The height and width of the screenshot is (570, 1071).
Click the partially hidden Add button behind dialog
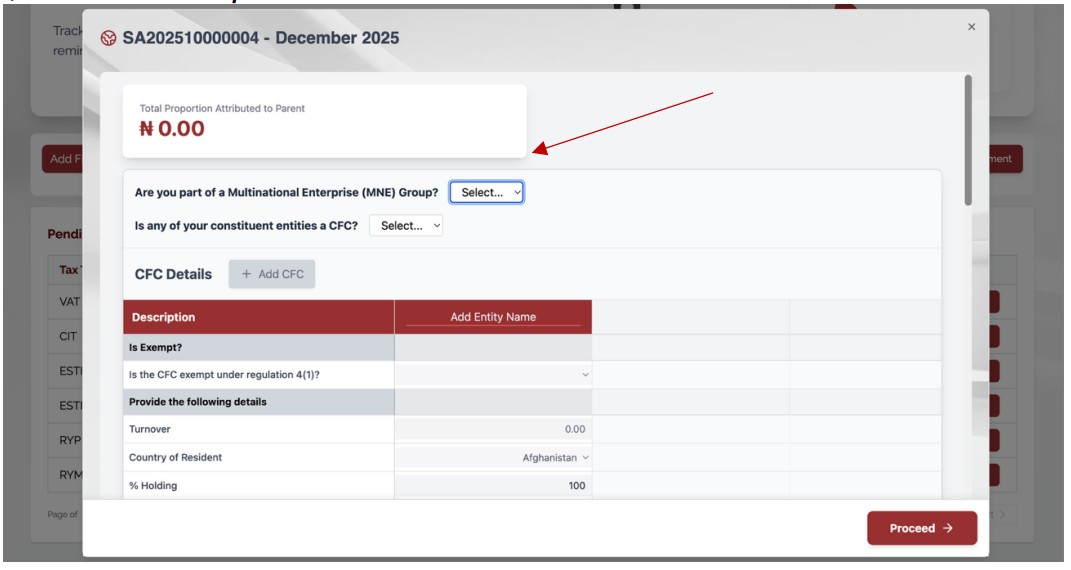coord(62,159)
